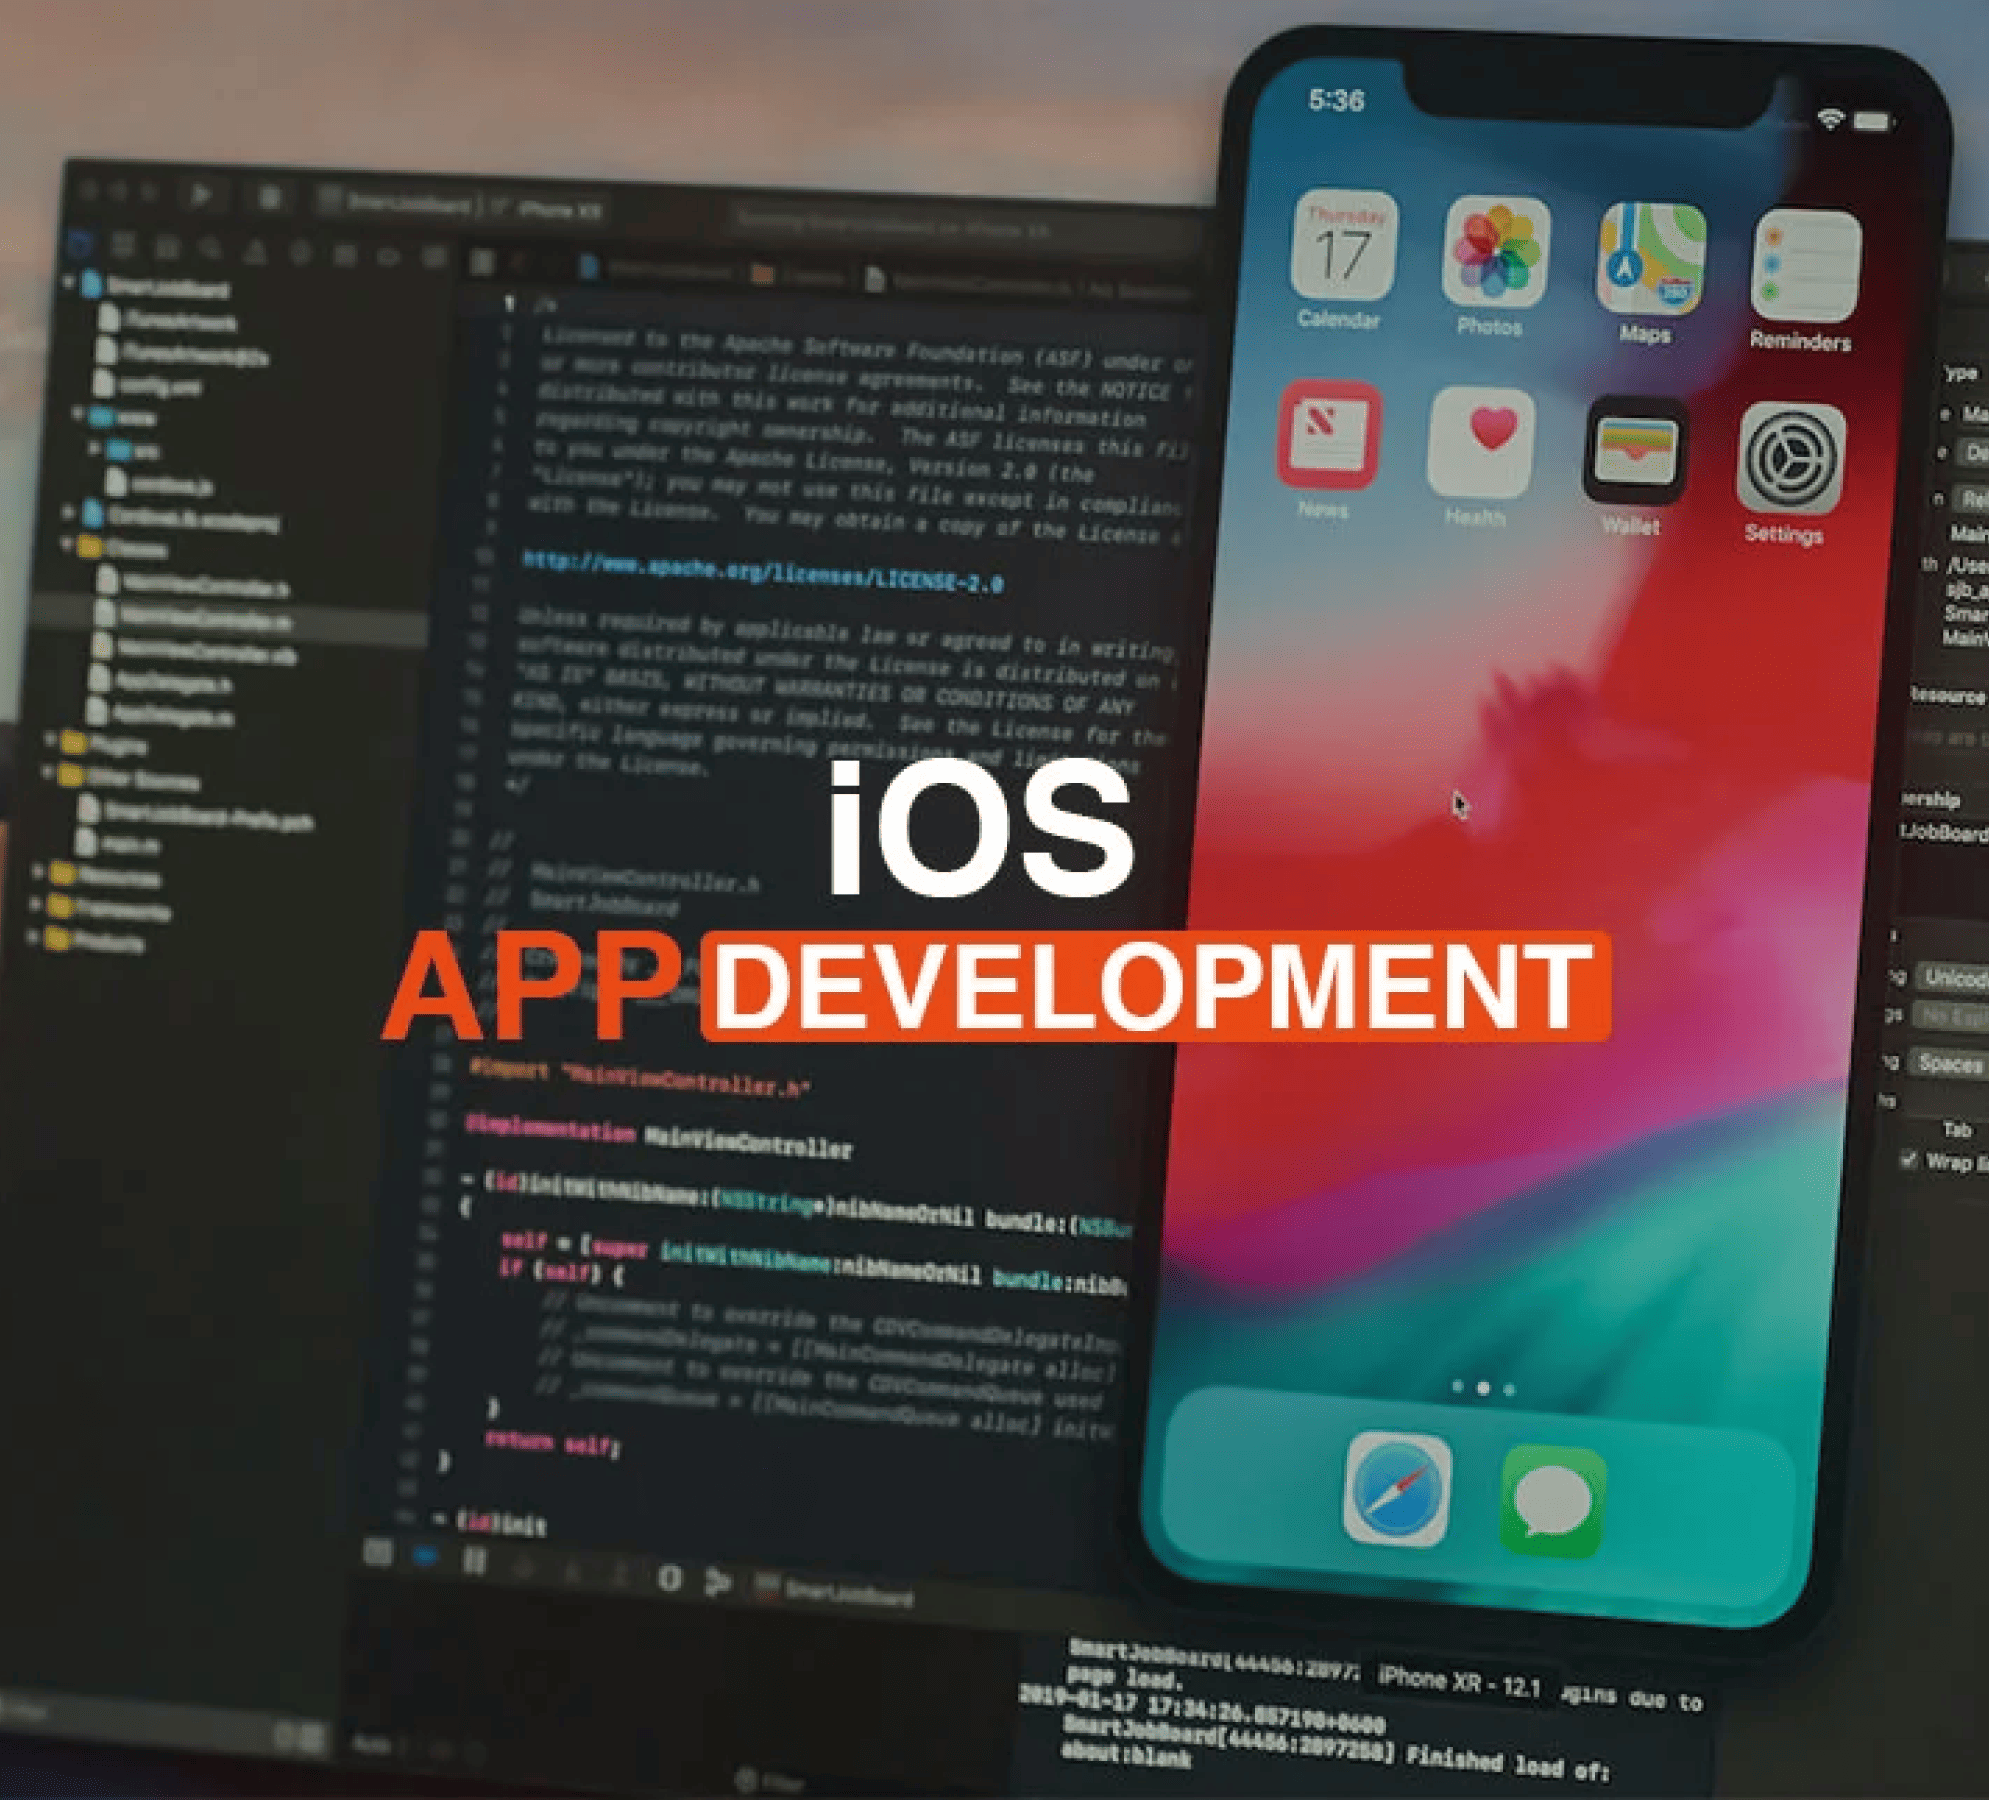Tap the News app icon
The height and width of the screenshot is (1800, 1989).
click(x=1329, y=435)
